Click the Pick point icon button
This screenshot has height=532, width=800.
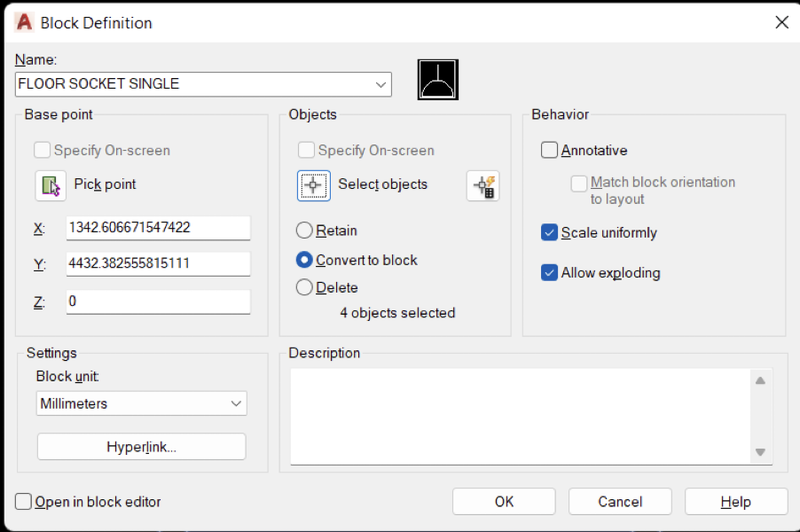point(51,186)
